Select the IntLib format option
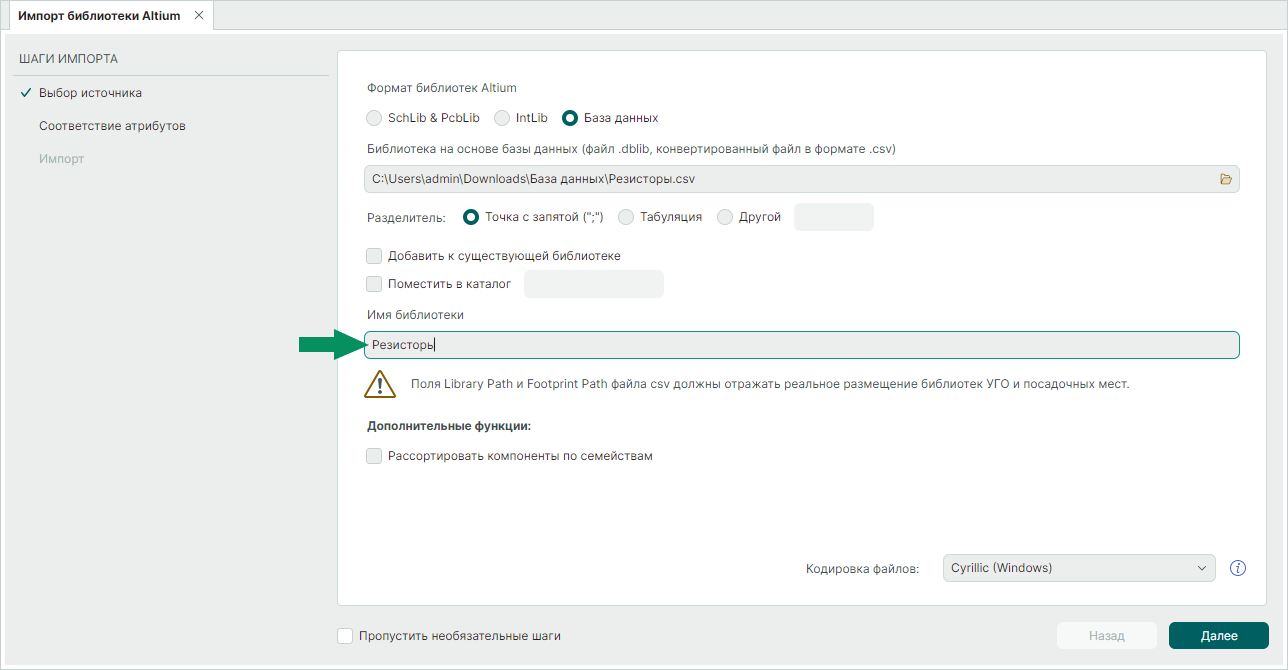 pos(503,118)
